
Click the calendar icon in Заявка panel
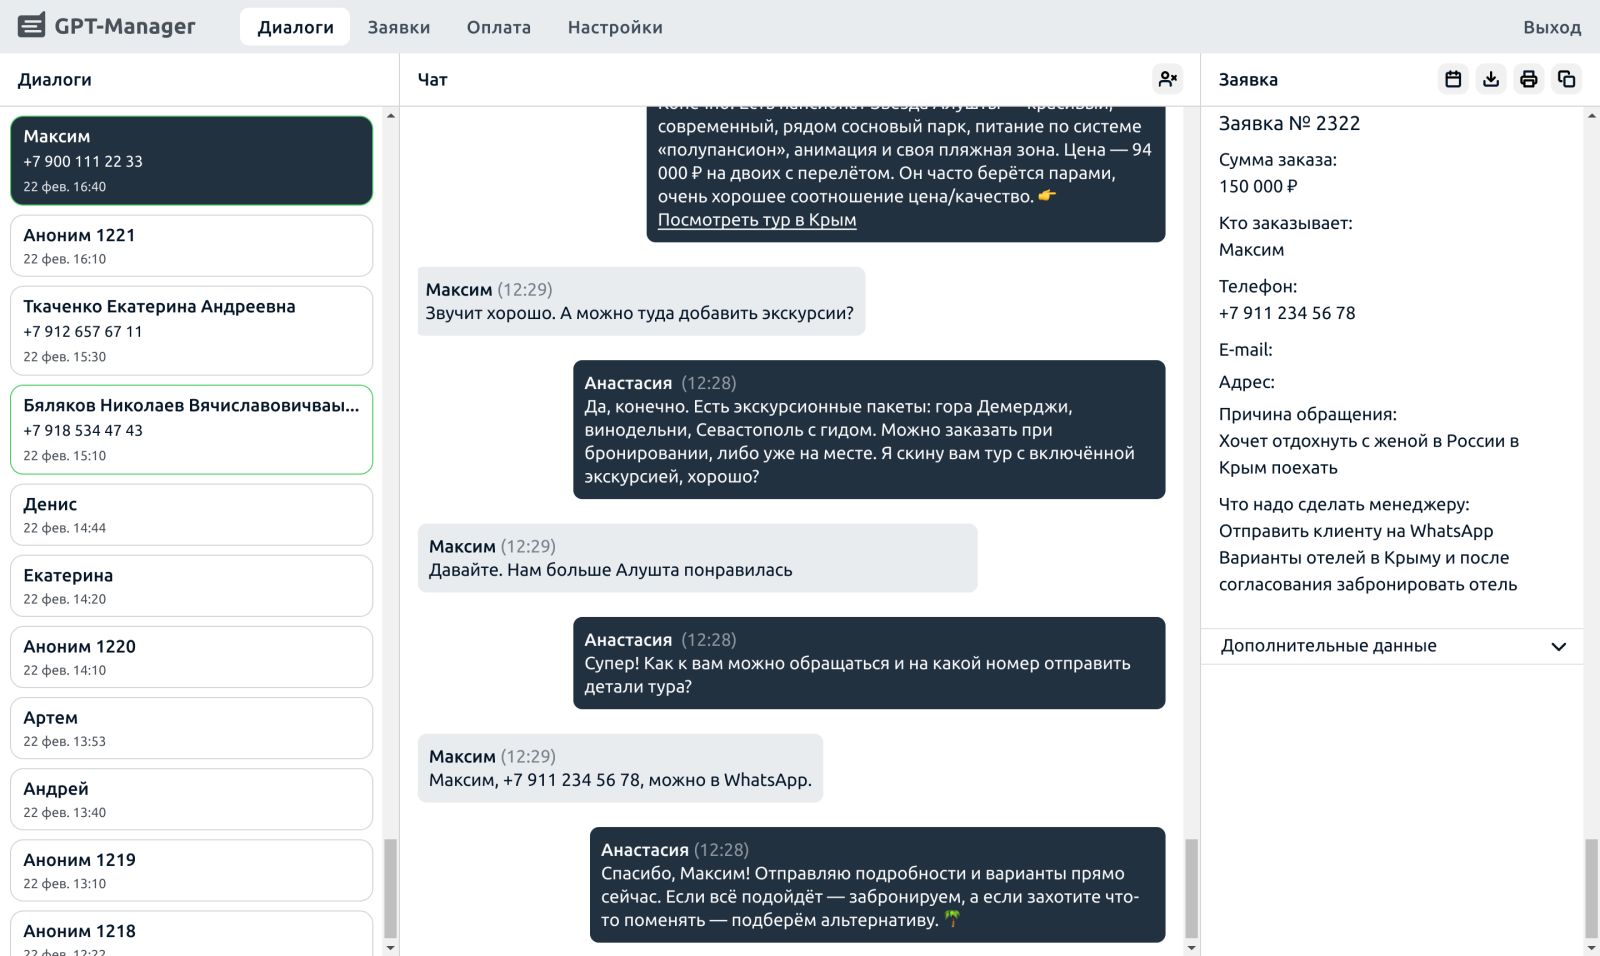point(1453,79)
